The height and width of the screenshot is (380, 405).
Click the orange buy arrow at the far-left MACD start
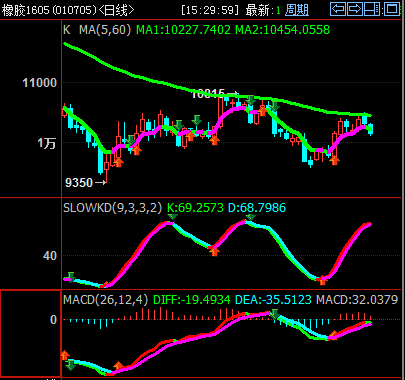coord(65,355)
